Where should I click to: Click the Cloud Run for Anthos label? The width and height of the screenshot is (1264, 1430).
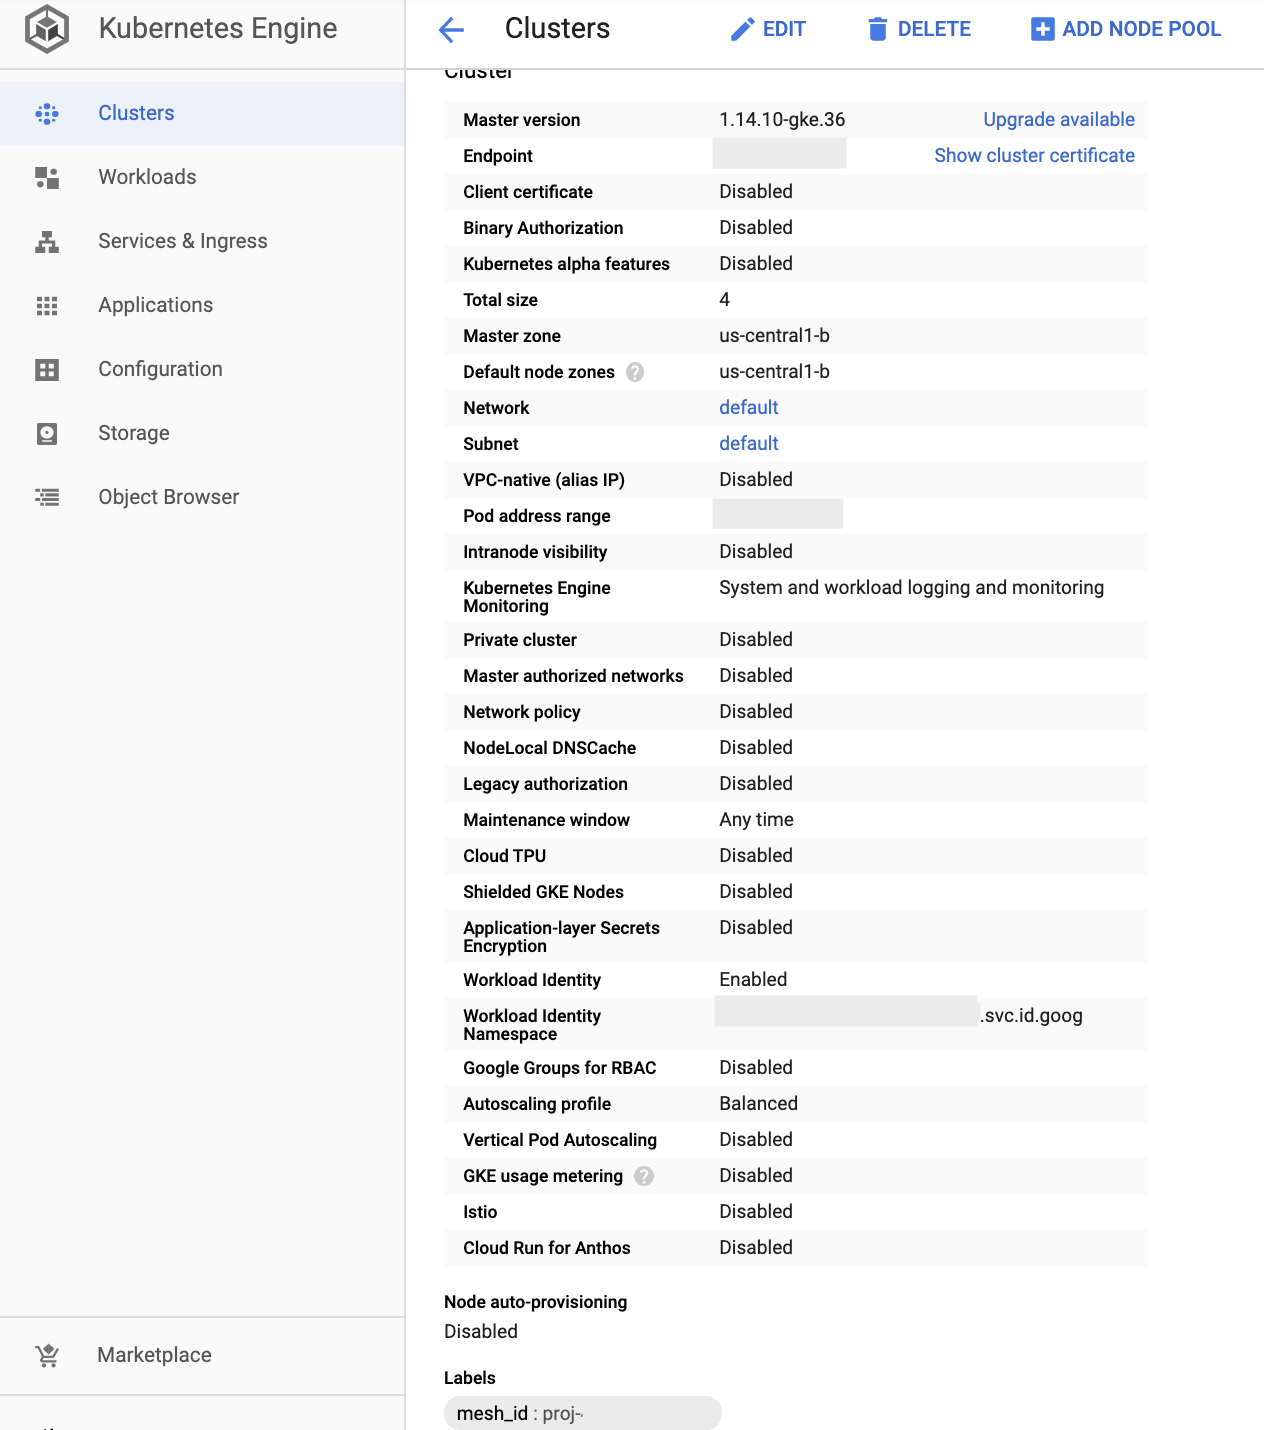click(x=547, y=1248)
